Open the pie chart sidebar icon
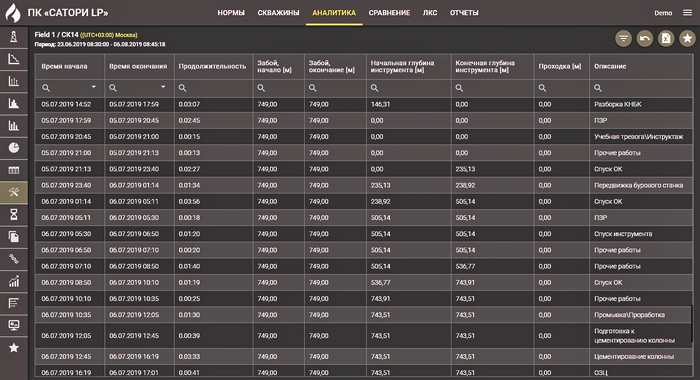This screenshot has width=700, height=380. coord(14,148)
